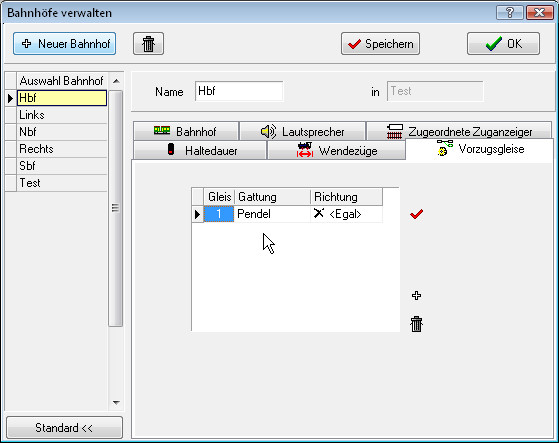Open the Bahnhof tab
Screen dimensions: 559x443
coord(185,132)
